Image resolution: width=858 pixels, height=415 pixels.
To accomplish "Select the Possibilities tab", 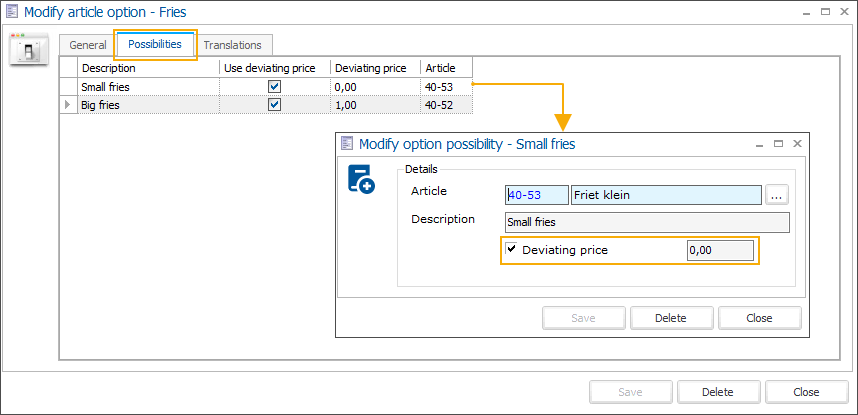I will tap(155, 44).
